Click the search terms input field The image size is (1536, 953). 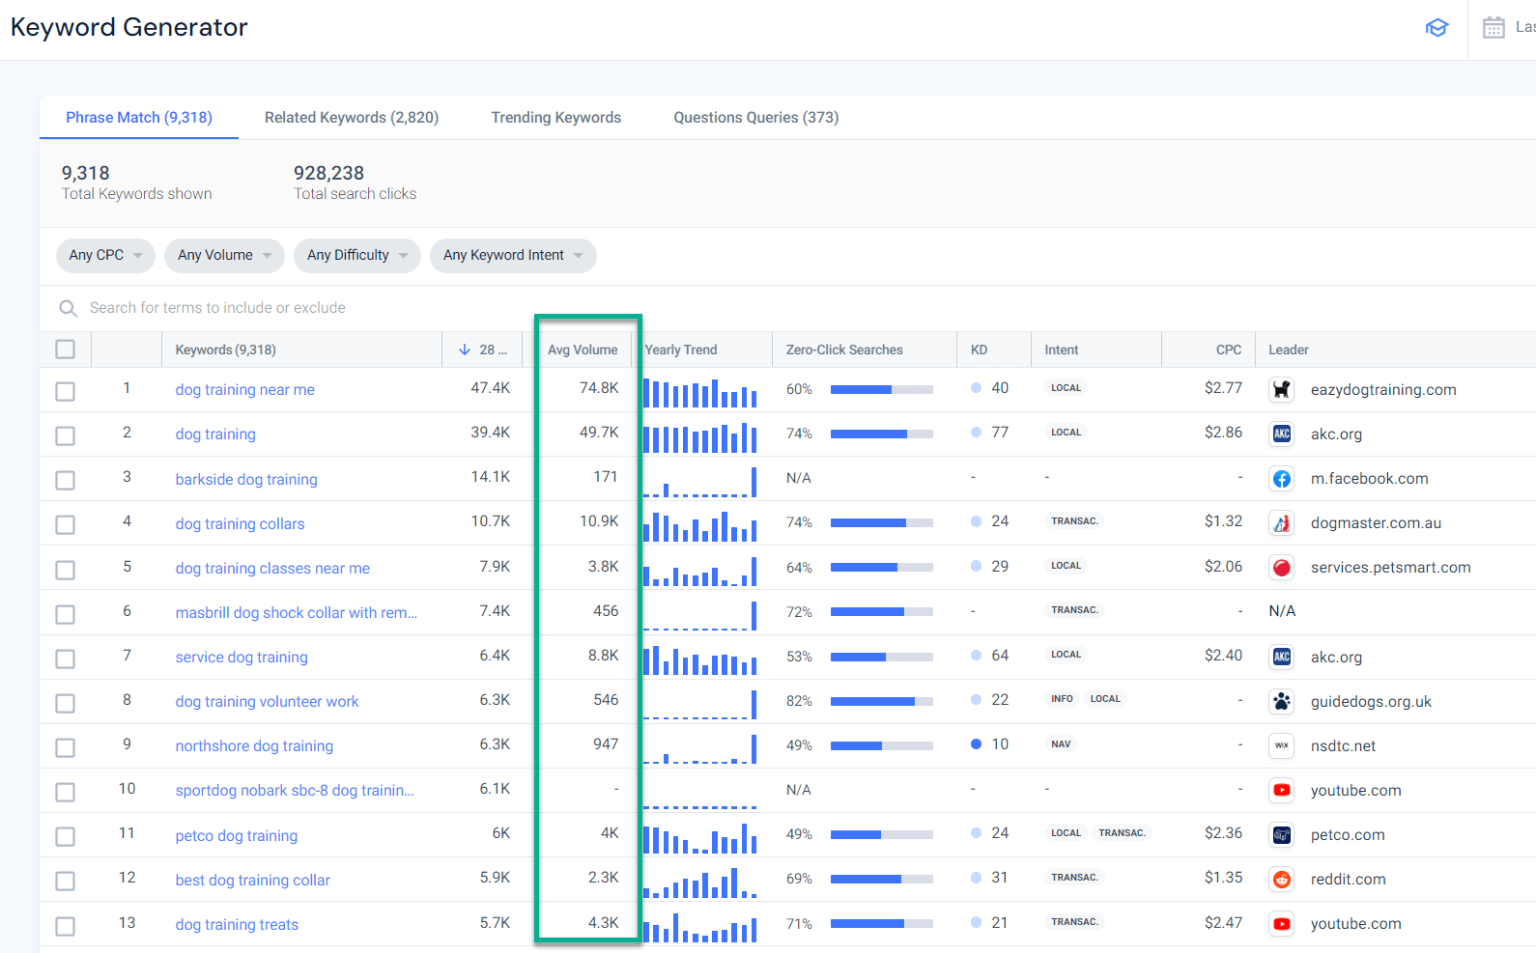(x=300, y=307)
